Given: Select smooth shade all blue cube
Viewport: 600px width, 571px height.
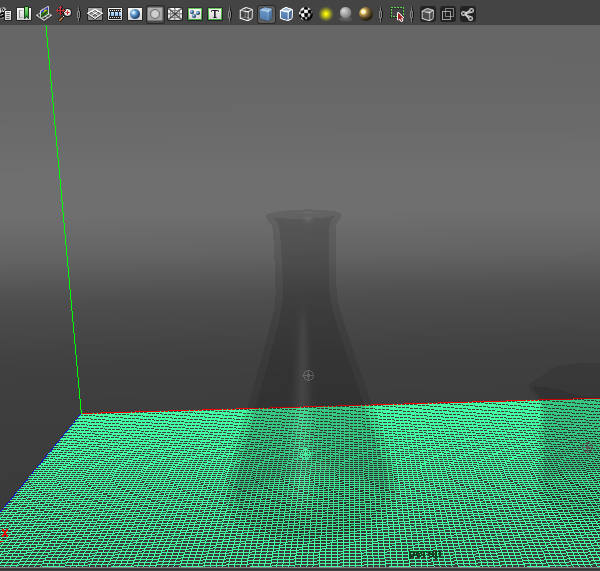Looking at the screenshot, I should coord(266,14).
